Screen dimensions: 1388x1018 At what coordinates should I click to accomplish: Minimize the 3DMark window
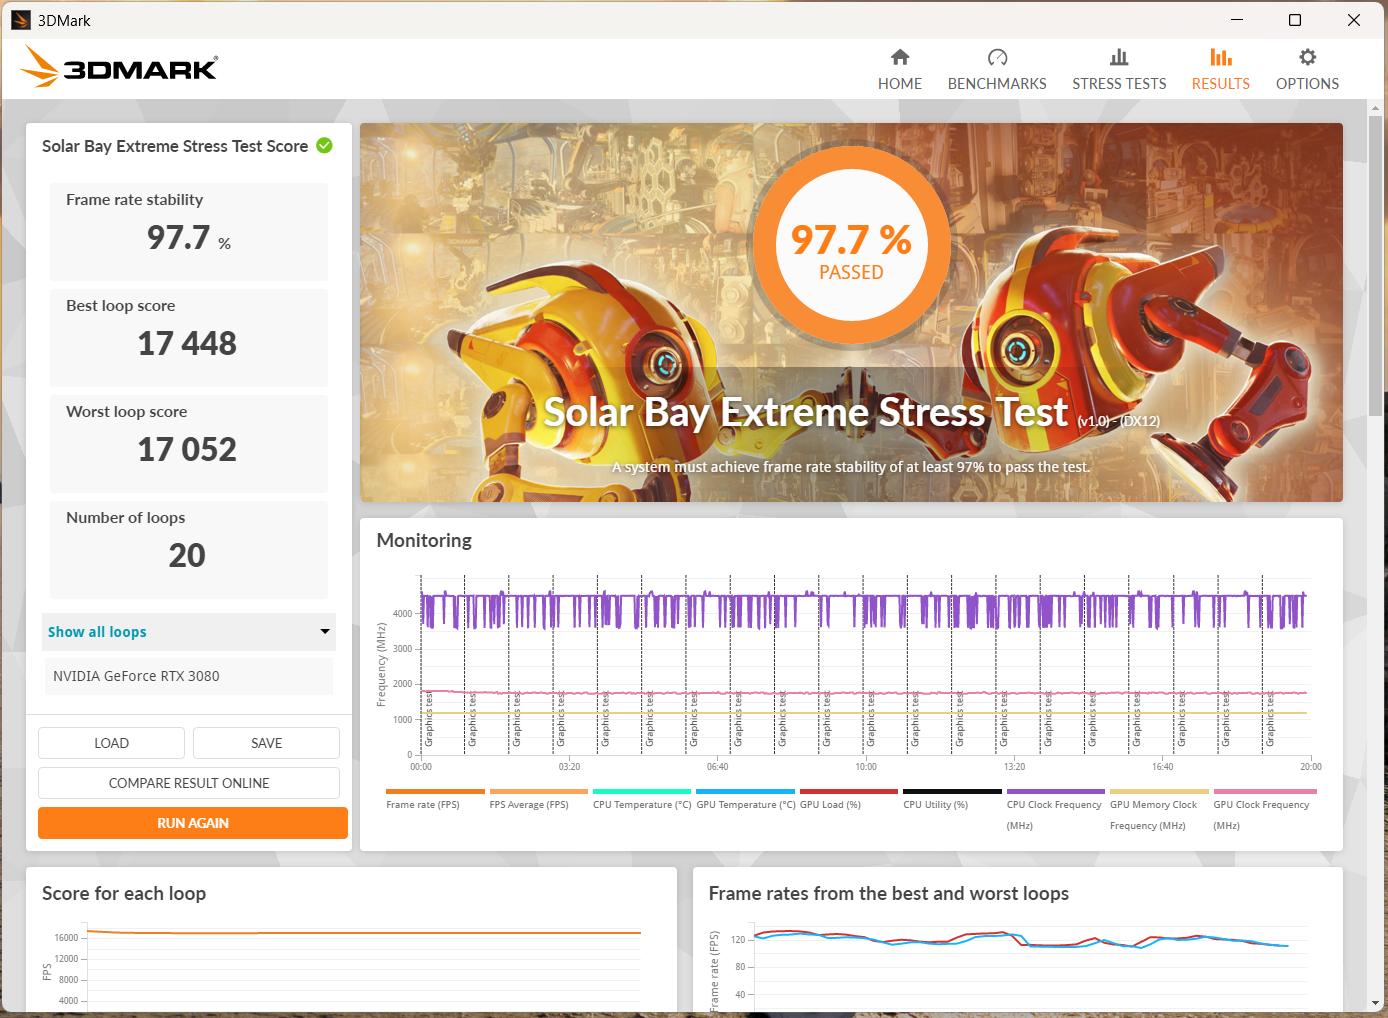pos(1236,20)
